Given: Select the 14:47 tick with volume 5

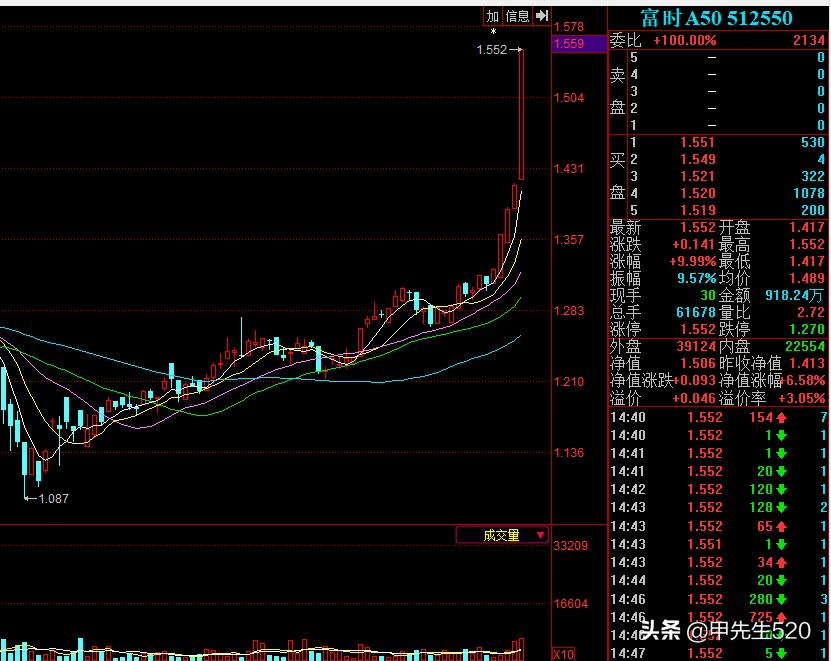Looking at the screenshot, I should point(719,653).
